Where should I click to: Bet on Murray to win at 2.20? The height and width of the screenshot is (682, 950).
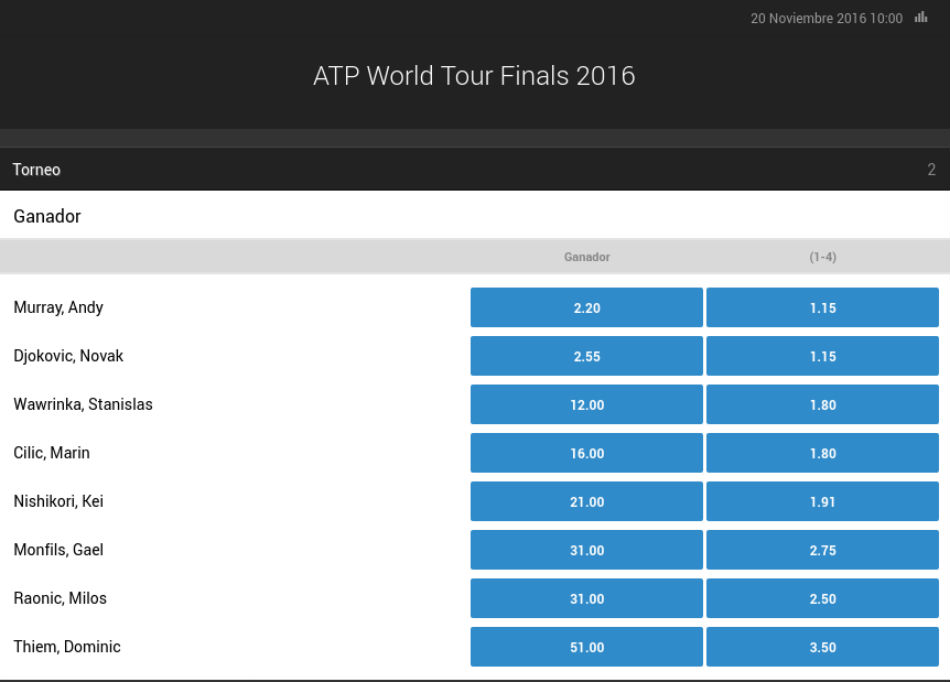586,308
